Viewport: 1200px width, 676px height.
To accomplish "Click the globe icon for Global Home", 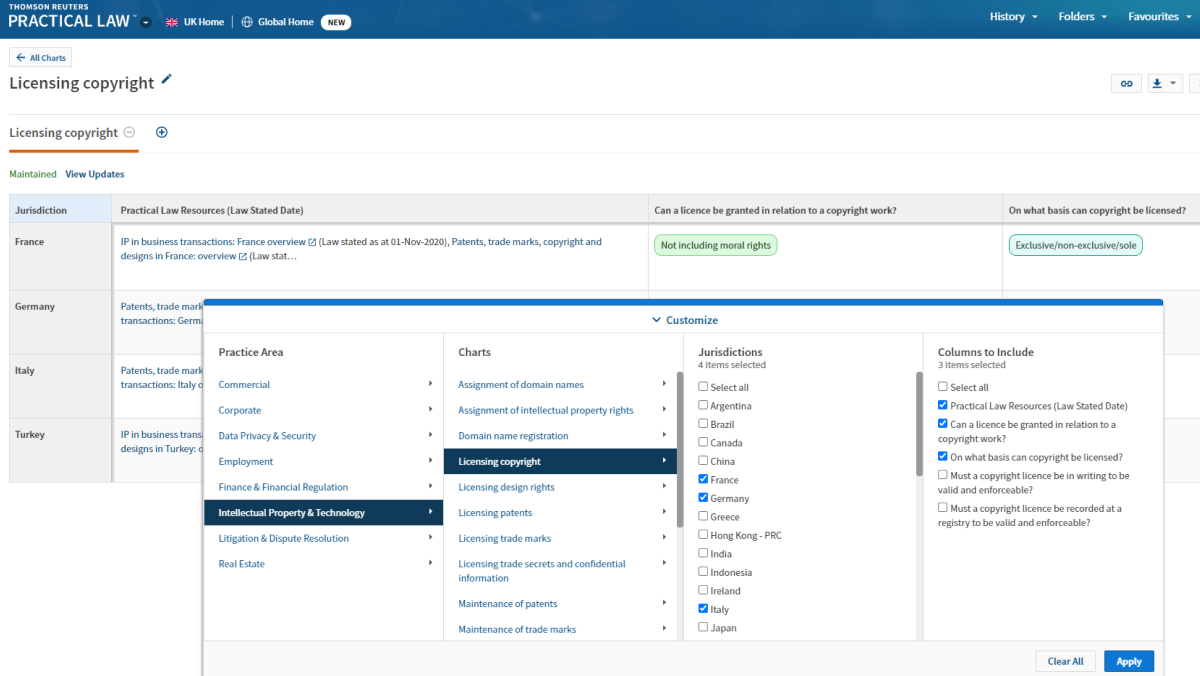I will coord(247,22).
